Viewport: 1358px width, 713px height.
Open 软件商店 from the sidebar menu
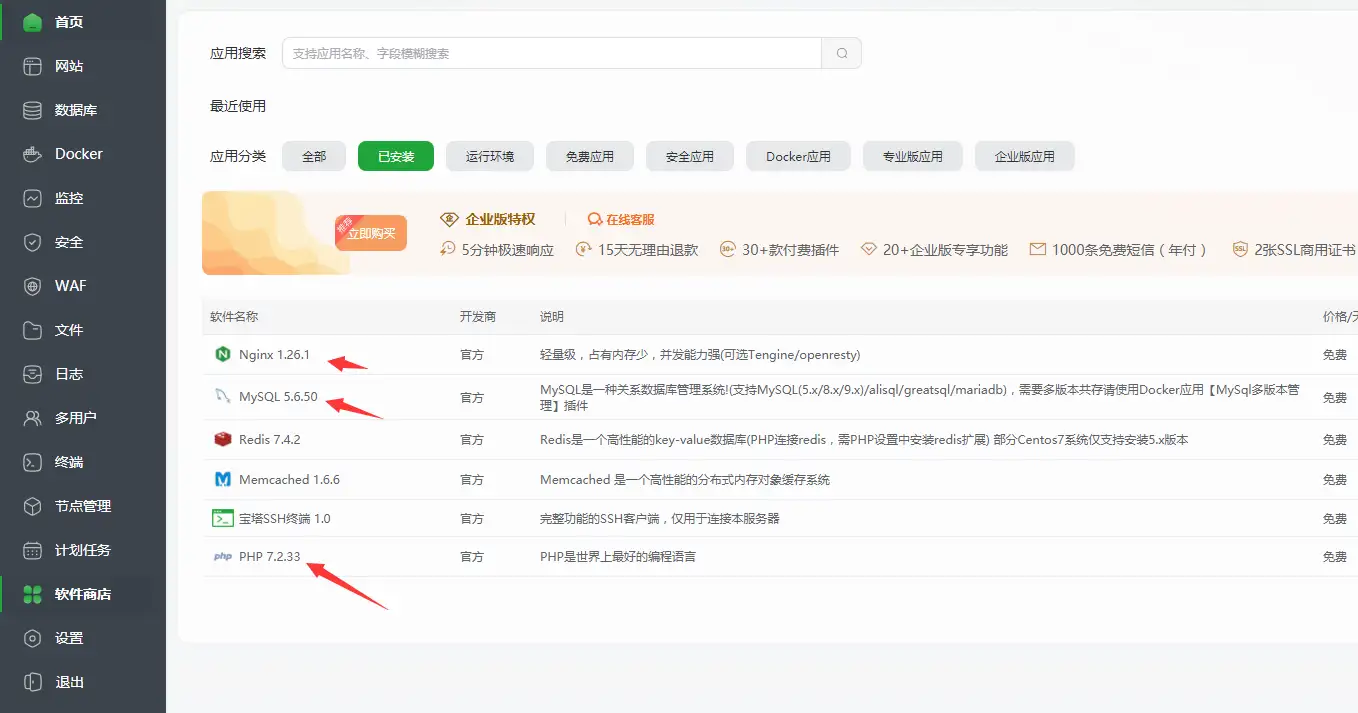70,594
